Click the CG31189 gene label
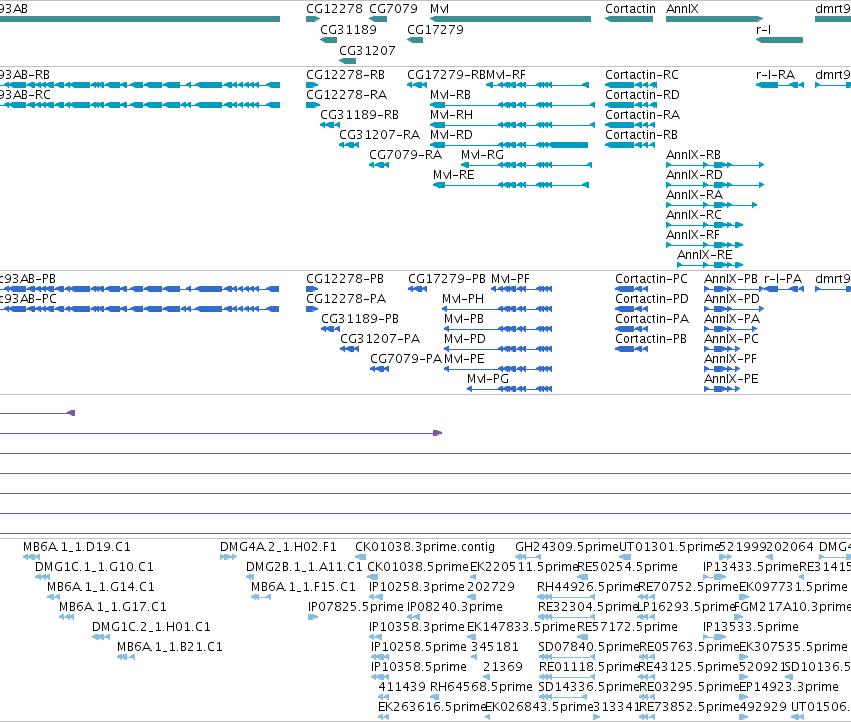 348,30
